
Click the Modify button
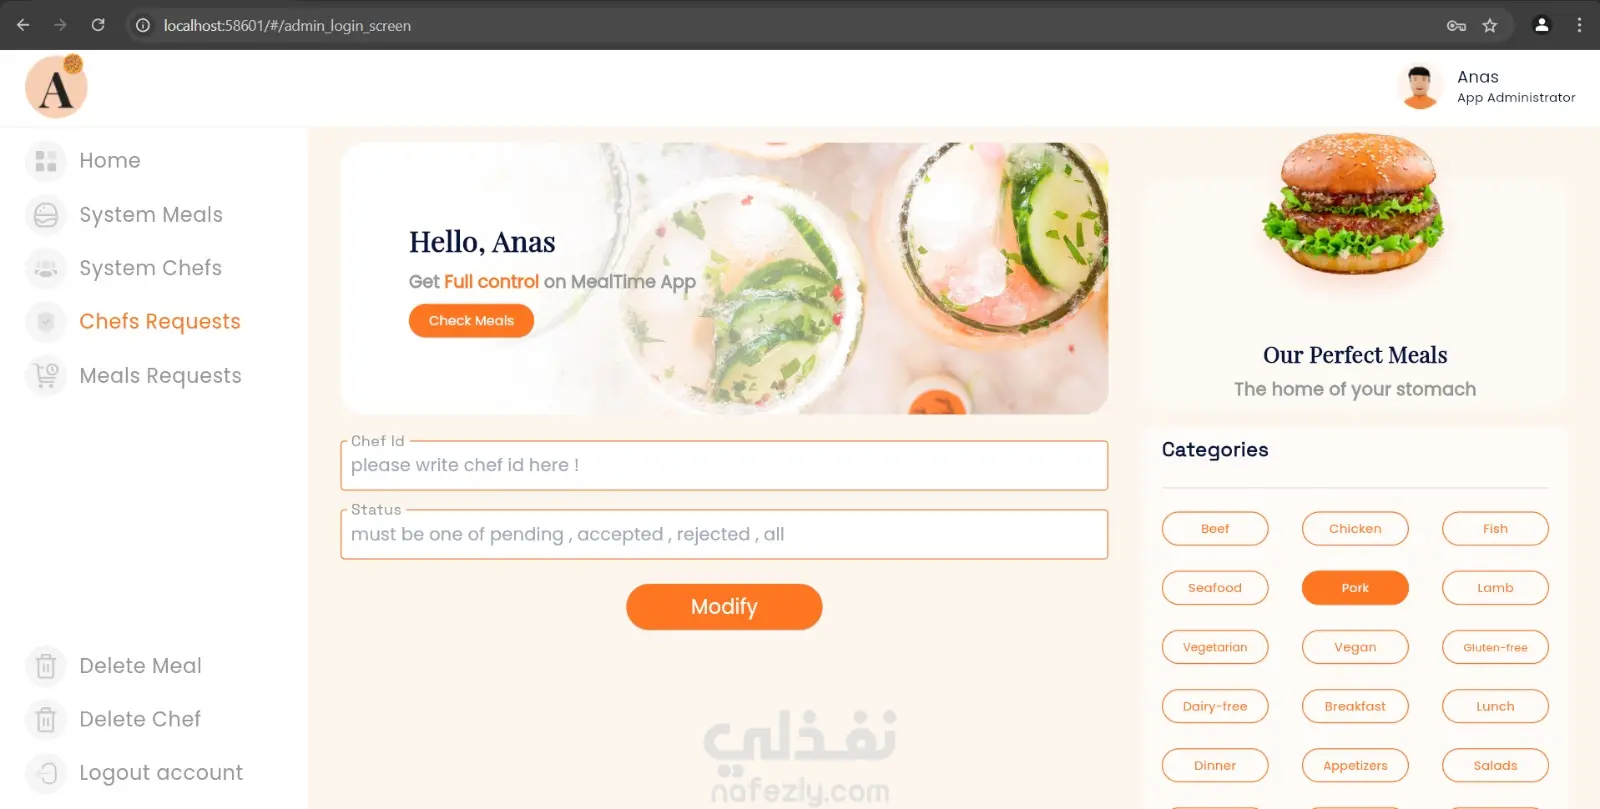click(x=724, y=607)
